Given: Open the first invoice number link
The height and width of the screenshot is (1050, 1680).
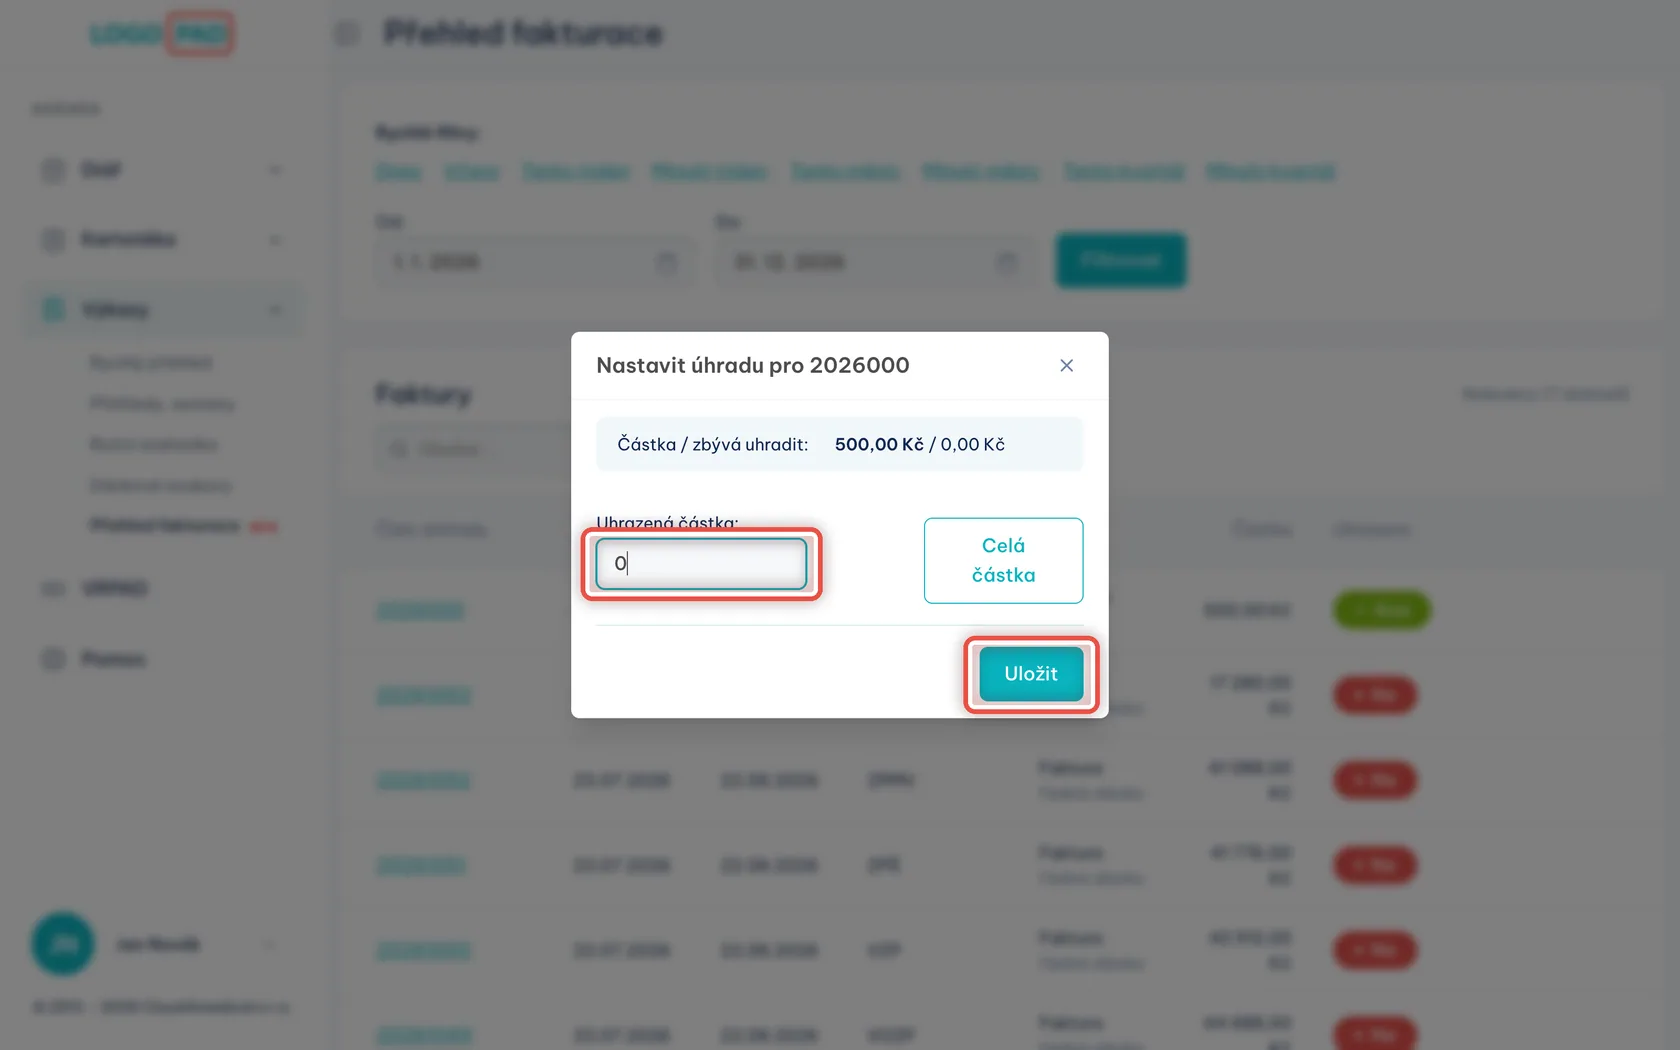Looking at the screenshot, I should click(x=420, y=610).
